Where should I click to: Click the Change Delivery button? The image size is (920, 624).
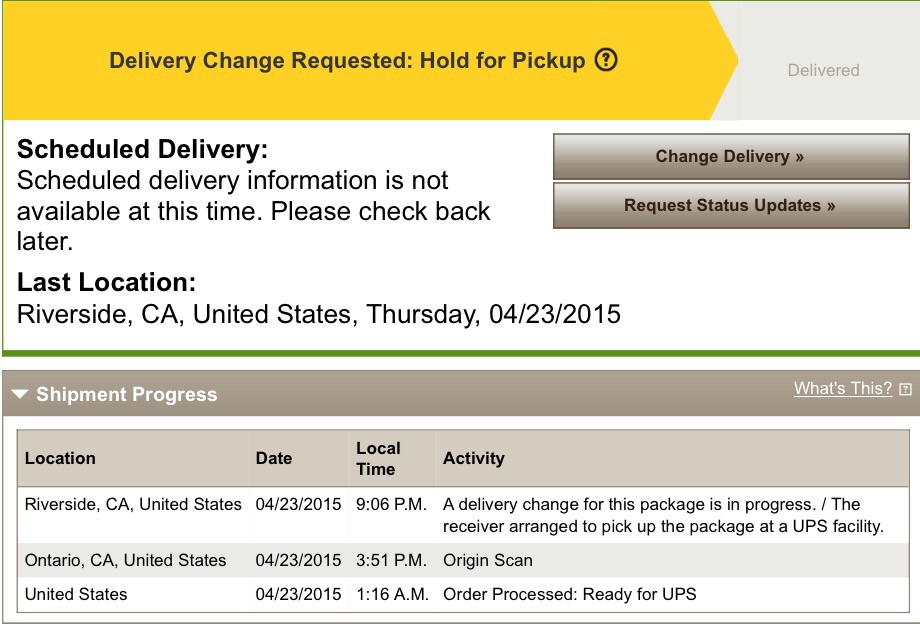pyautogui.click(x=730, y=157)
